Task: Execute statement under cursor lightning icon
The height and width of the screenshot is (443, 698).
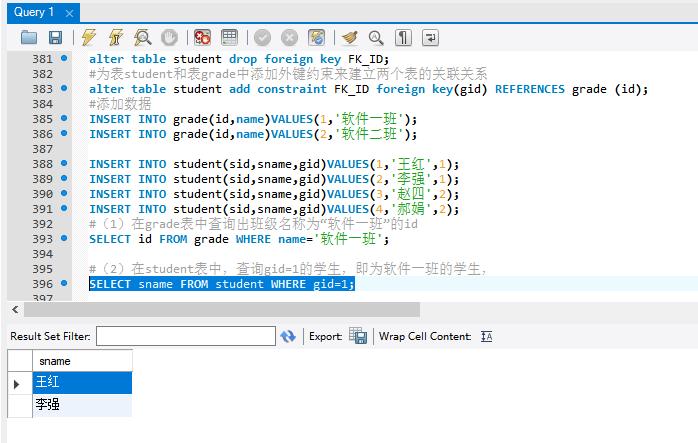Action: pos(116,37)
